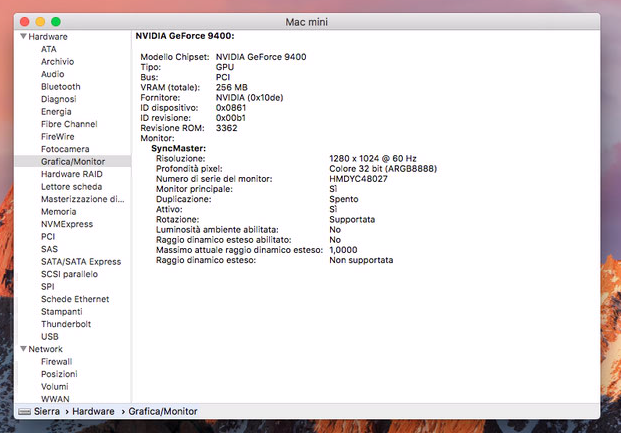Image resolution: width=621 pixels, height=433 pixels.
Task: Click the Sierra computer icon in path bar
Action: point(25,412)
